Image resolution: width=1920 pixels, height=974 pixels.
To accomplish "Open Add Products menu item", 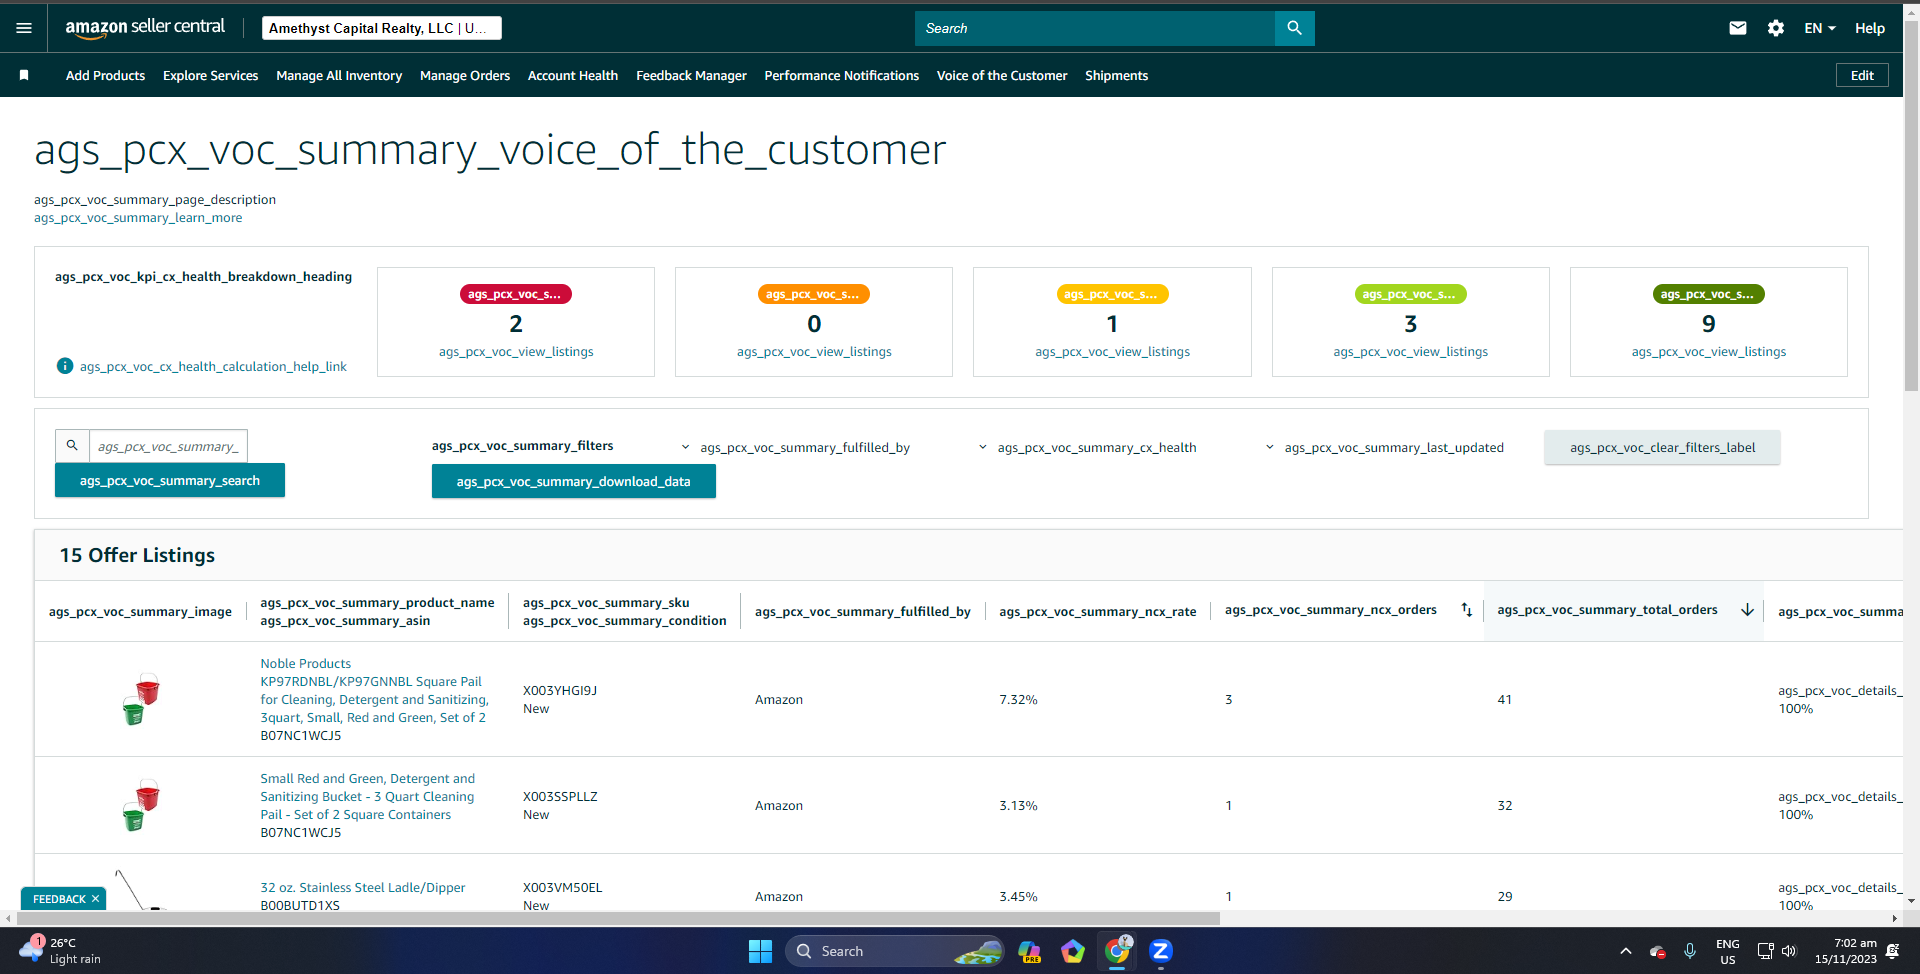I will [x=105, y=75].
